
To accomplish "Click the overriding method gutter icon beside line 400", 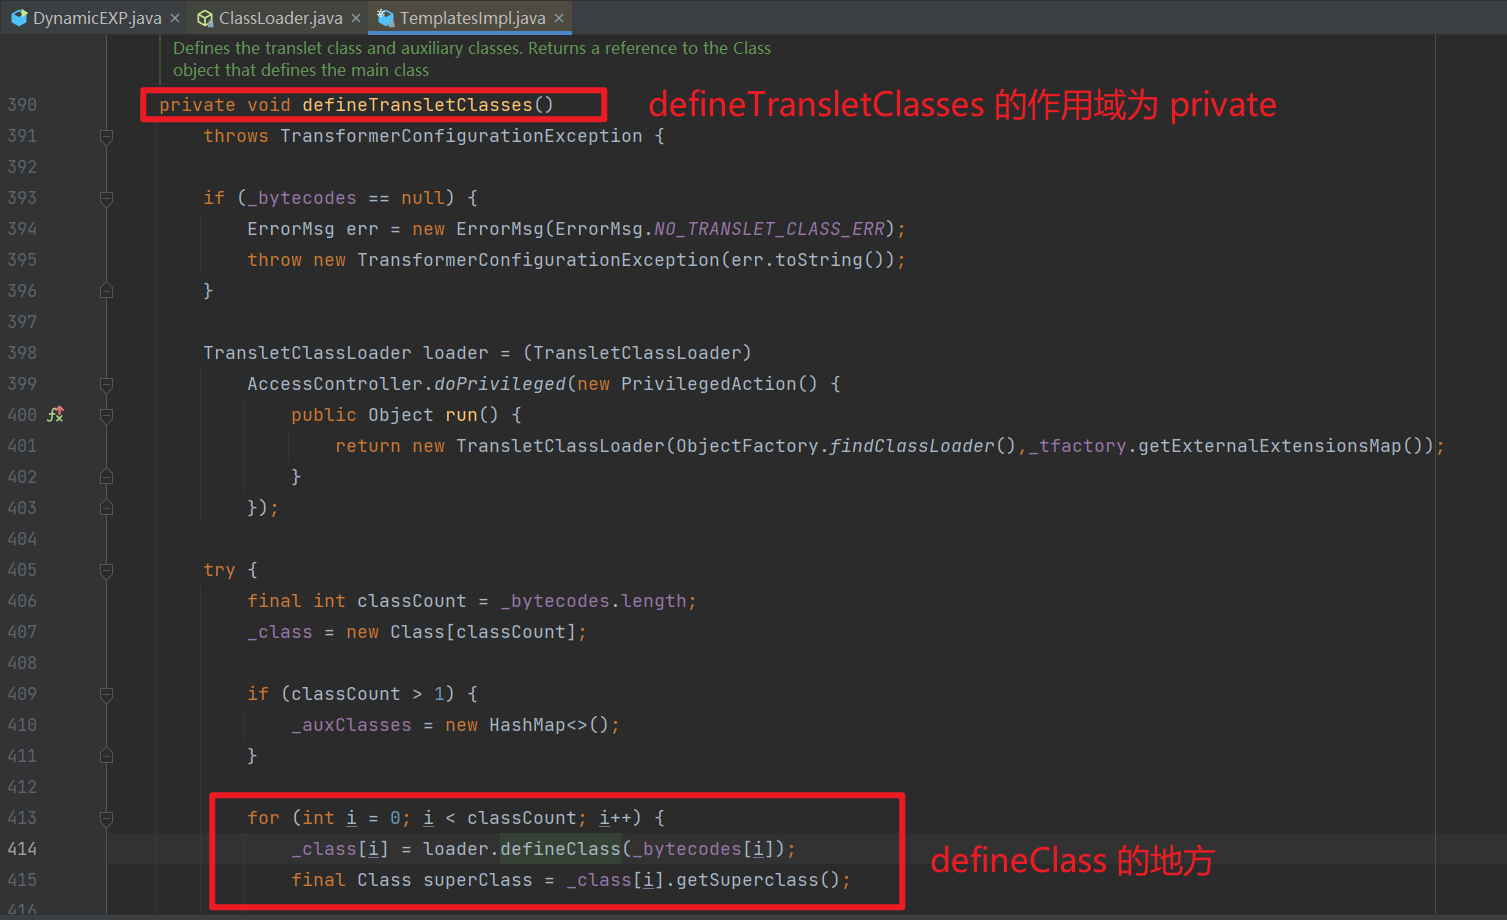I will [x=56, y=413].
